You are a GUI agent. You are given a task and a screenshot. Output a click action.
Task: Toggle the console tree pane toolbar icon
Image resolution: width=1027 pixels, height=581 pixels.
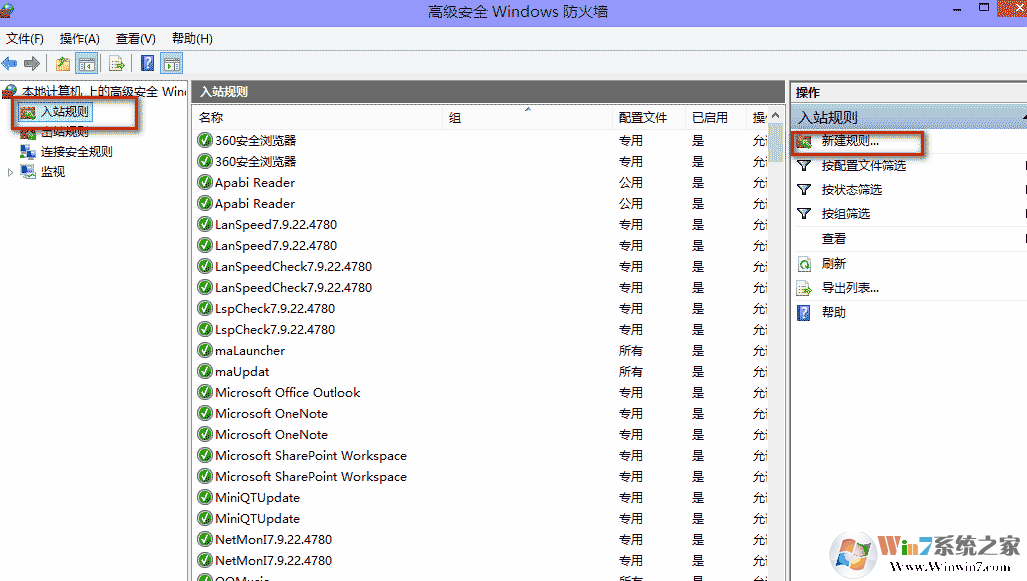[88, 64]
